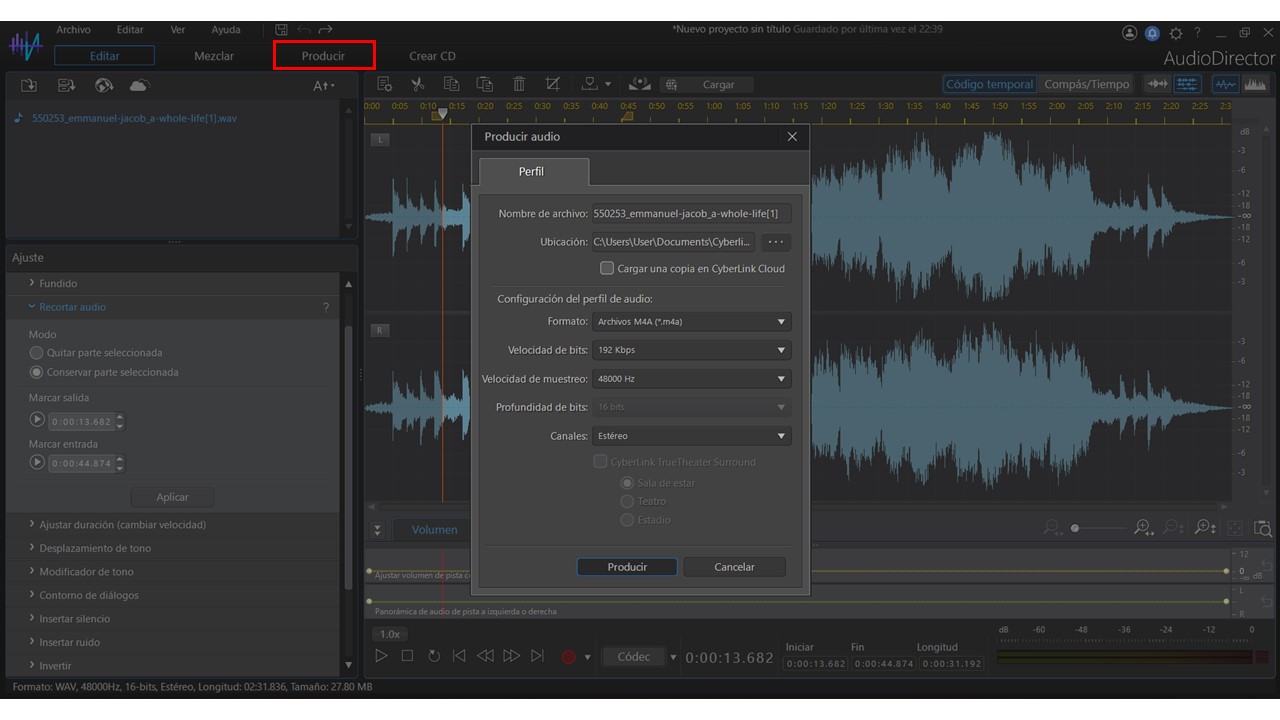Click the save project icon
The width and height of the screenshot is (1280, 720).
click(281, 30)
